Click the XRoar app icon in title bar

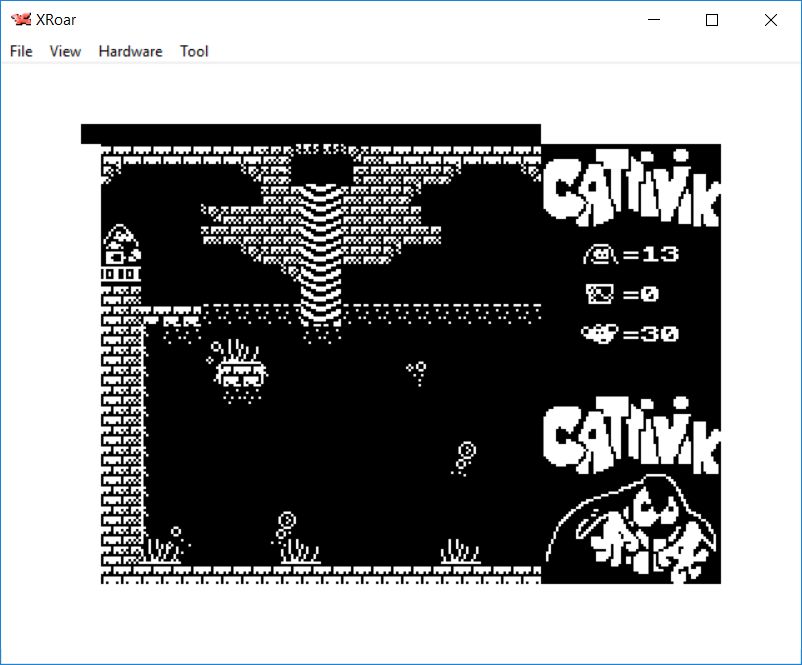20,20
